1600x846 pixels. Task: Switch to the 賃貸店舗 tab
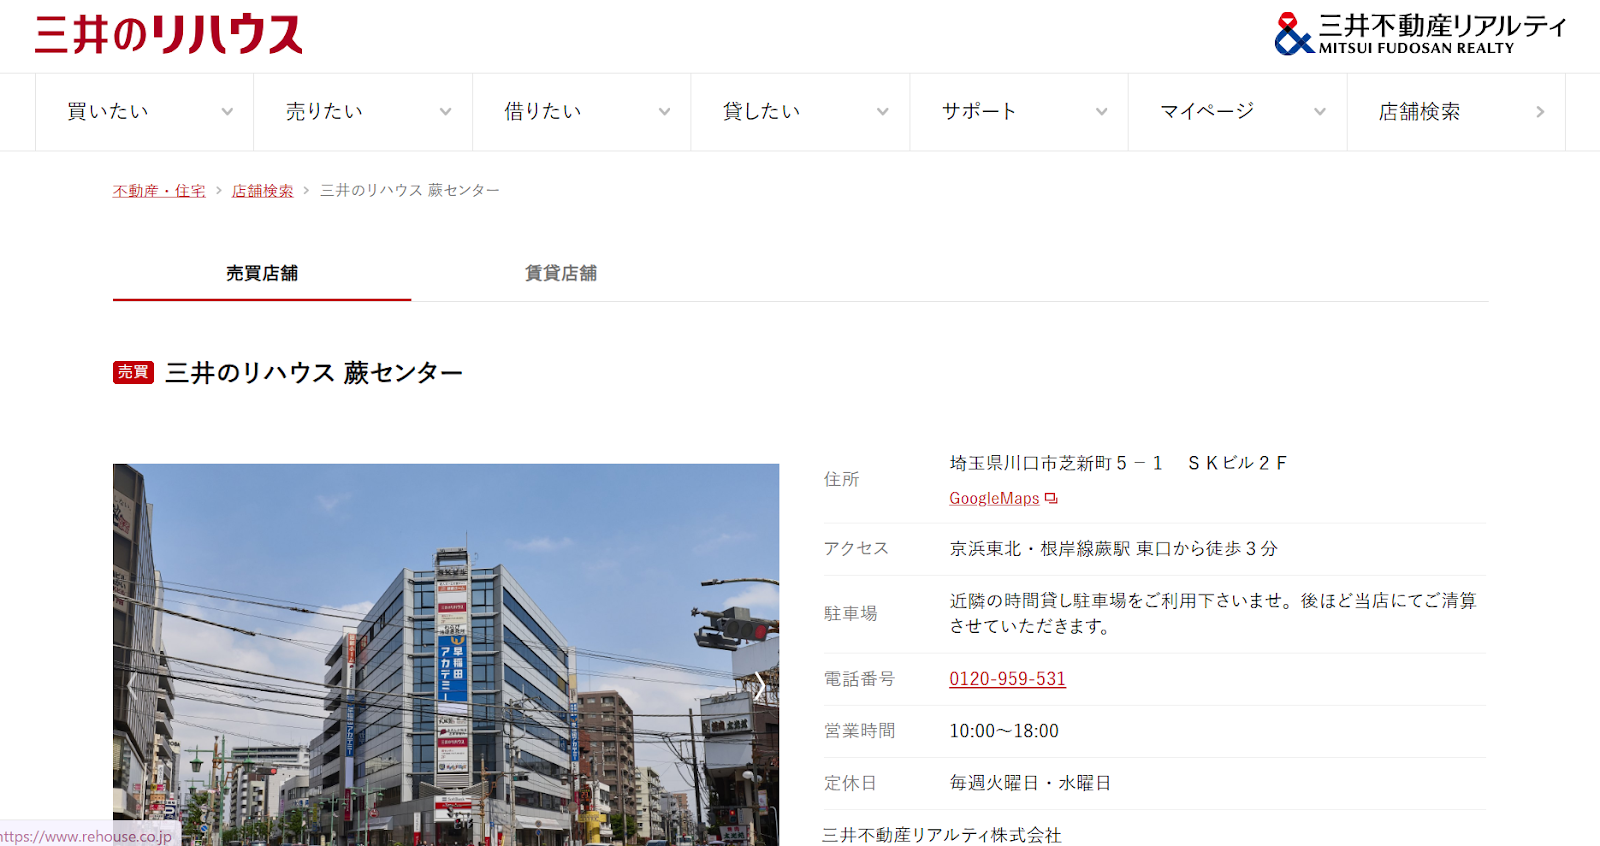561,273
